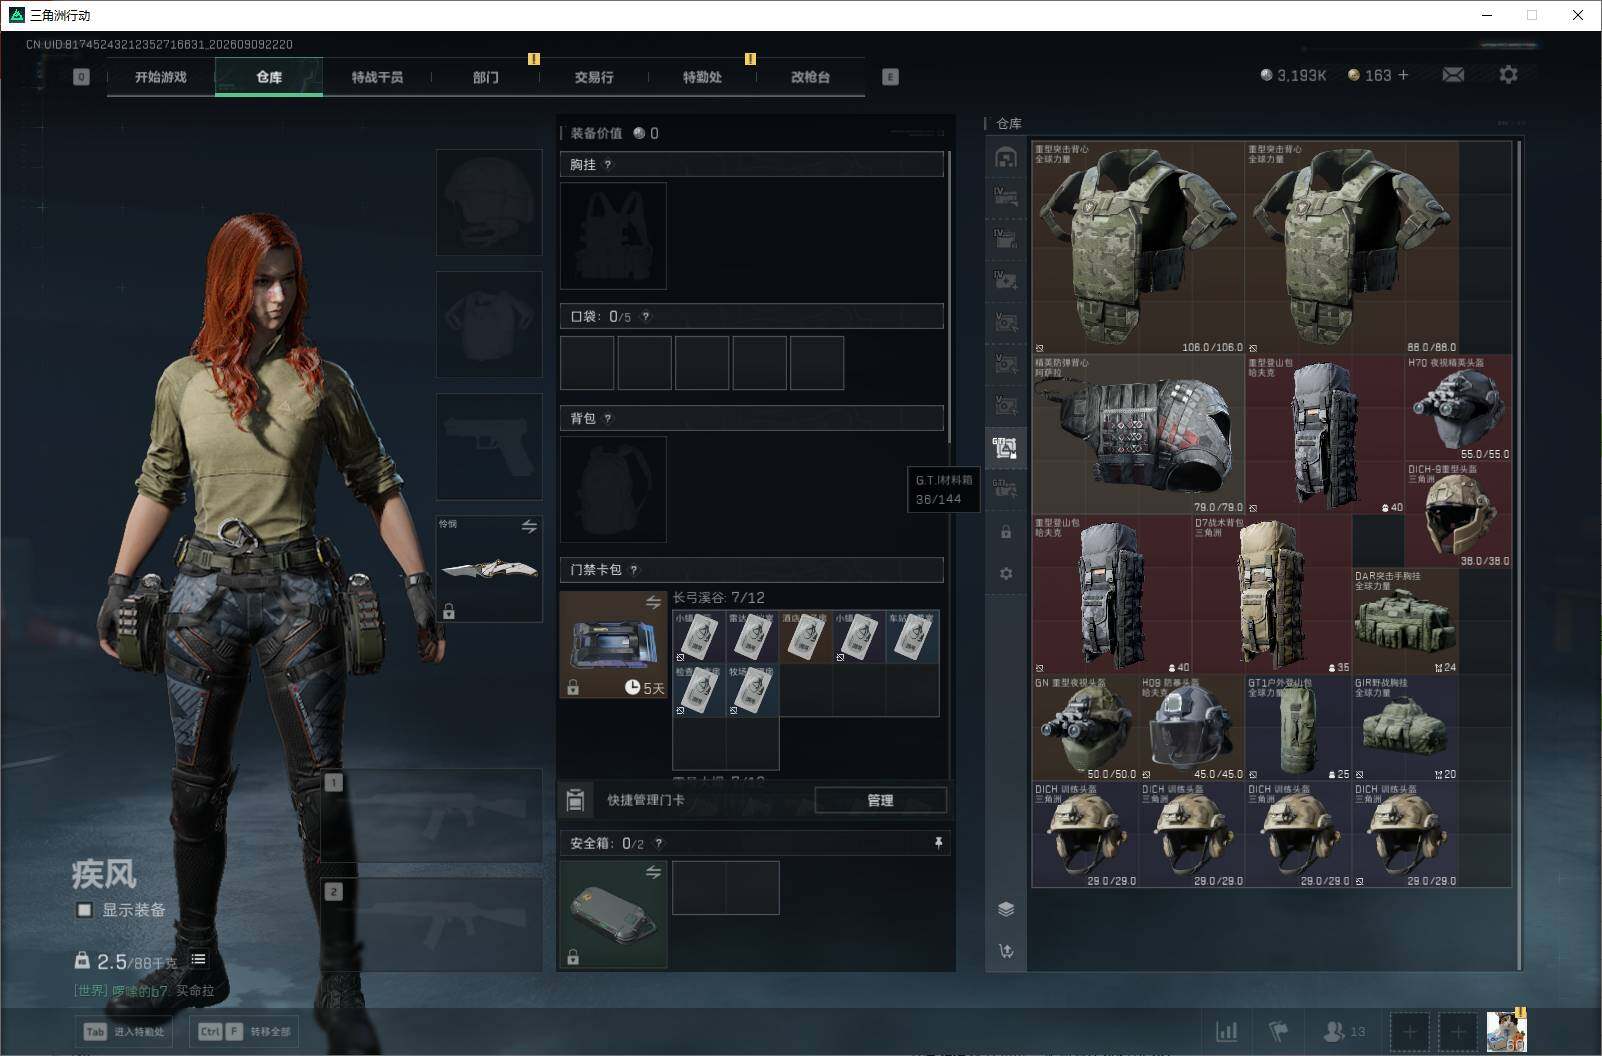Screen dimensions: 1602x1056
Task: Select 精英防弹背心 armor 79.0/79.0
Action: point(1138,435)
